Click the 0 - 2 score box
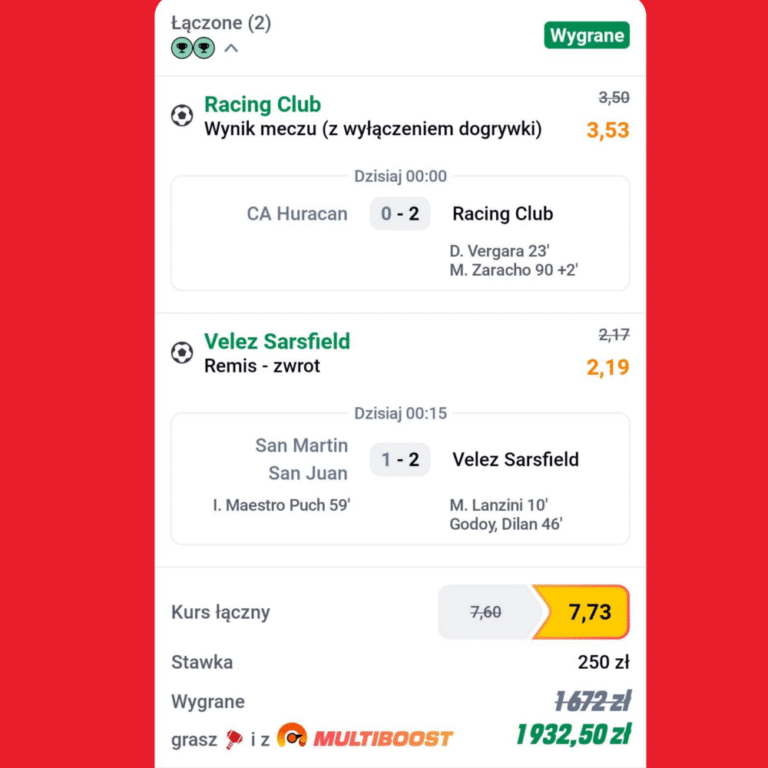The height and width of the screenshot is (768, 768). 400,214
